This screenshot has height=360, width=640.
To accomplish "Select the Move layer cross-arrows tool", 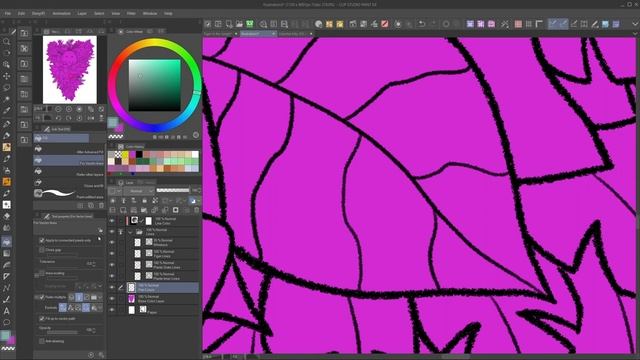I will (x=7, y=76).
